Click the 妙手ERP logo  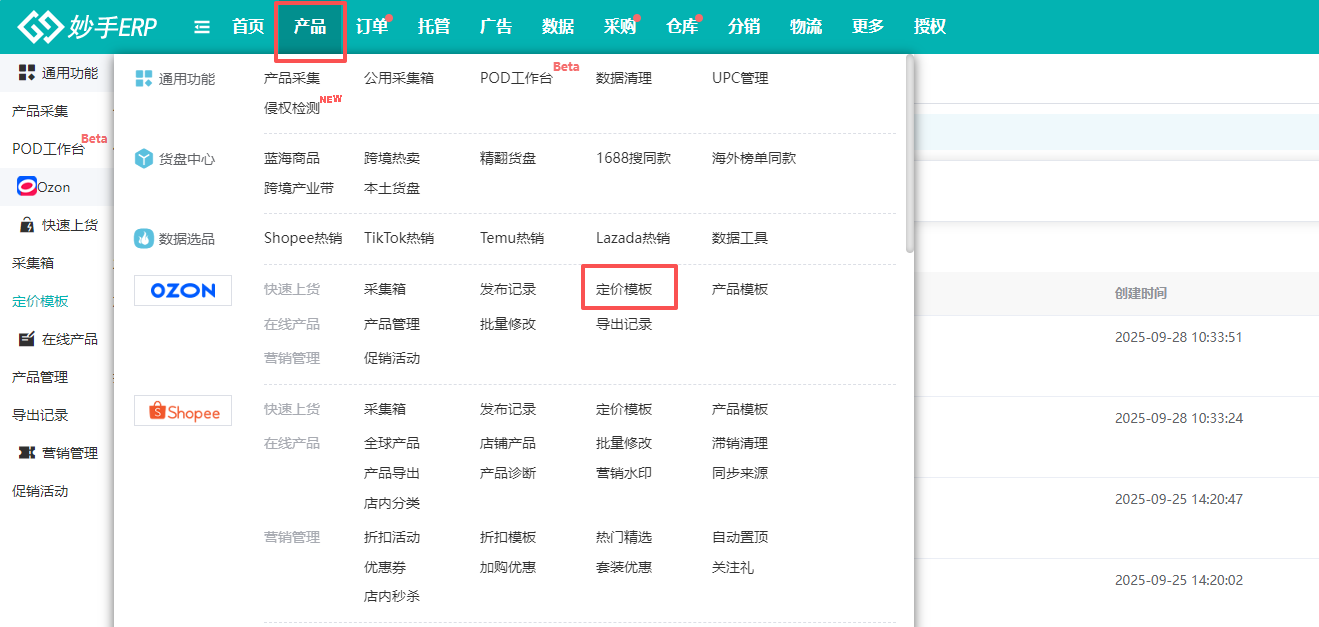pos(87,27)
